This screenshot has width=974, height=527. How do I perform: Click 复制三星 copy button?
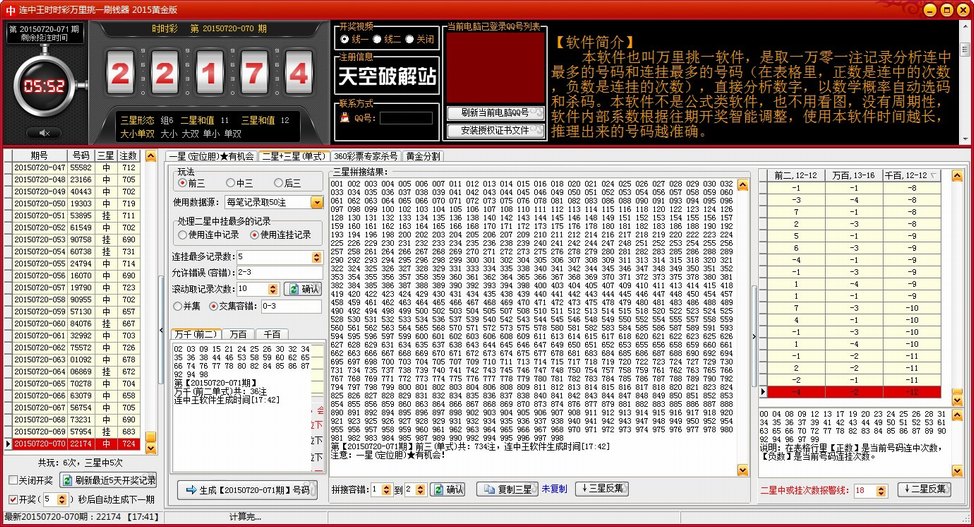(506, 489)
